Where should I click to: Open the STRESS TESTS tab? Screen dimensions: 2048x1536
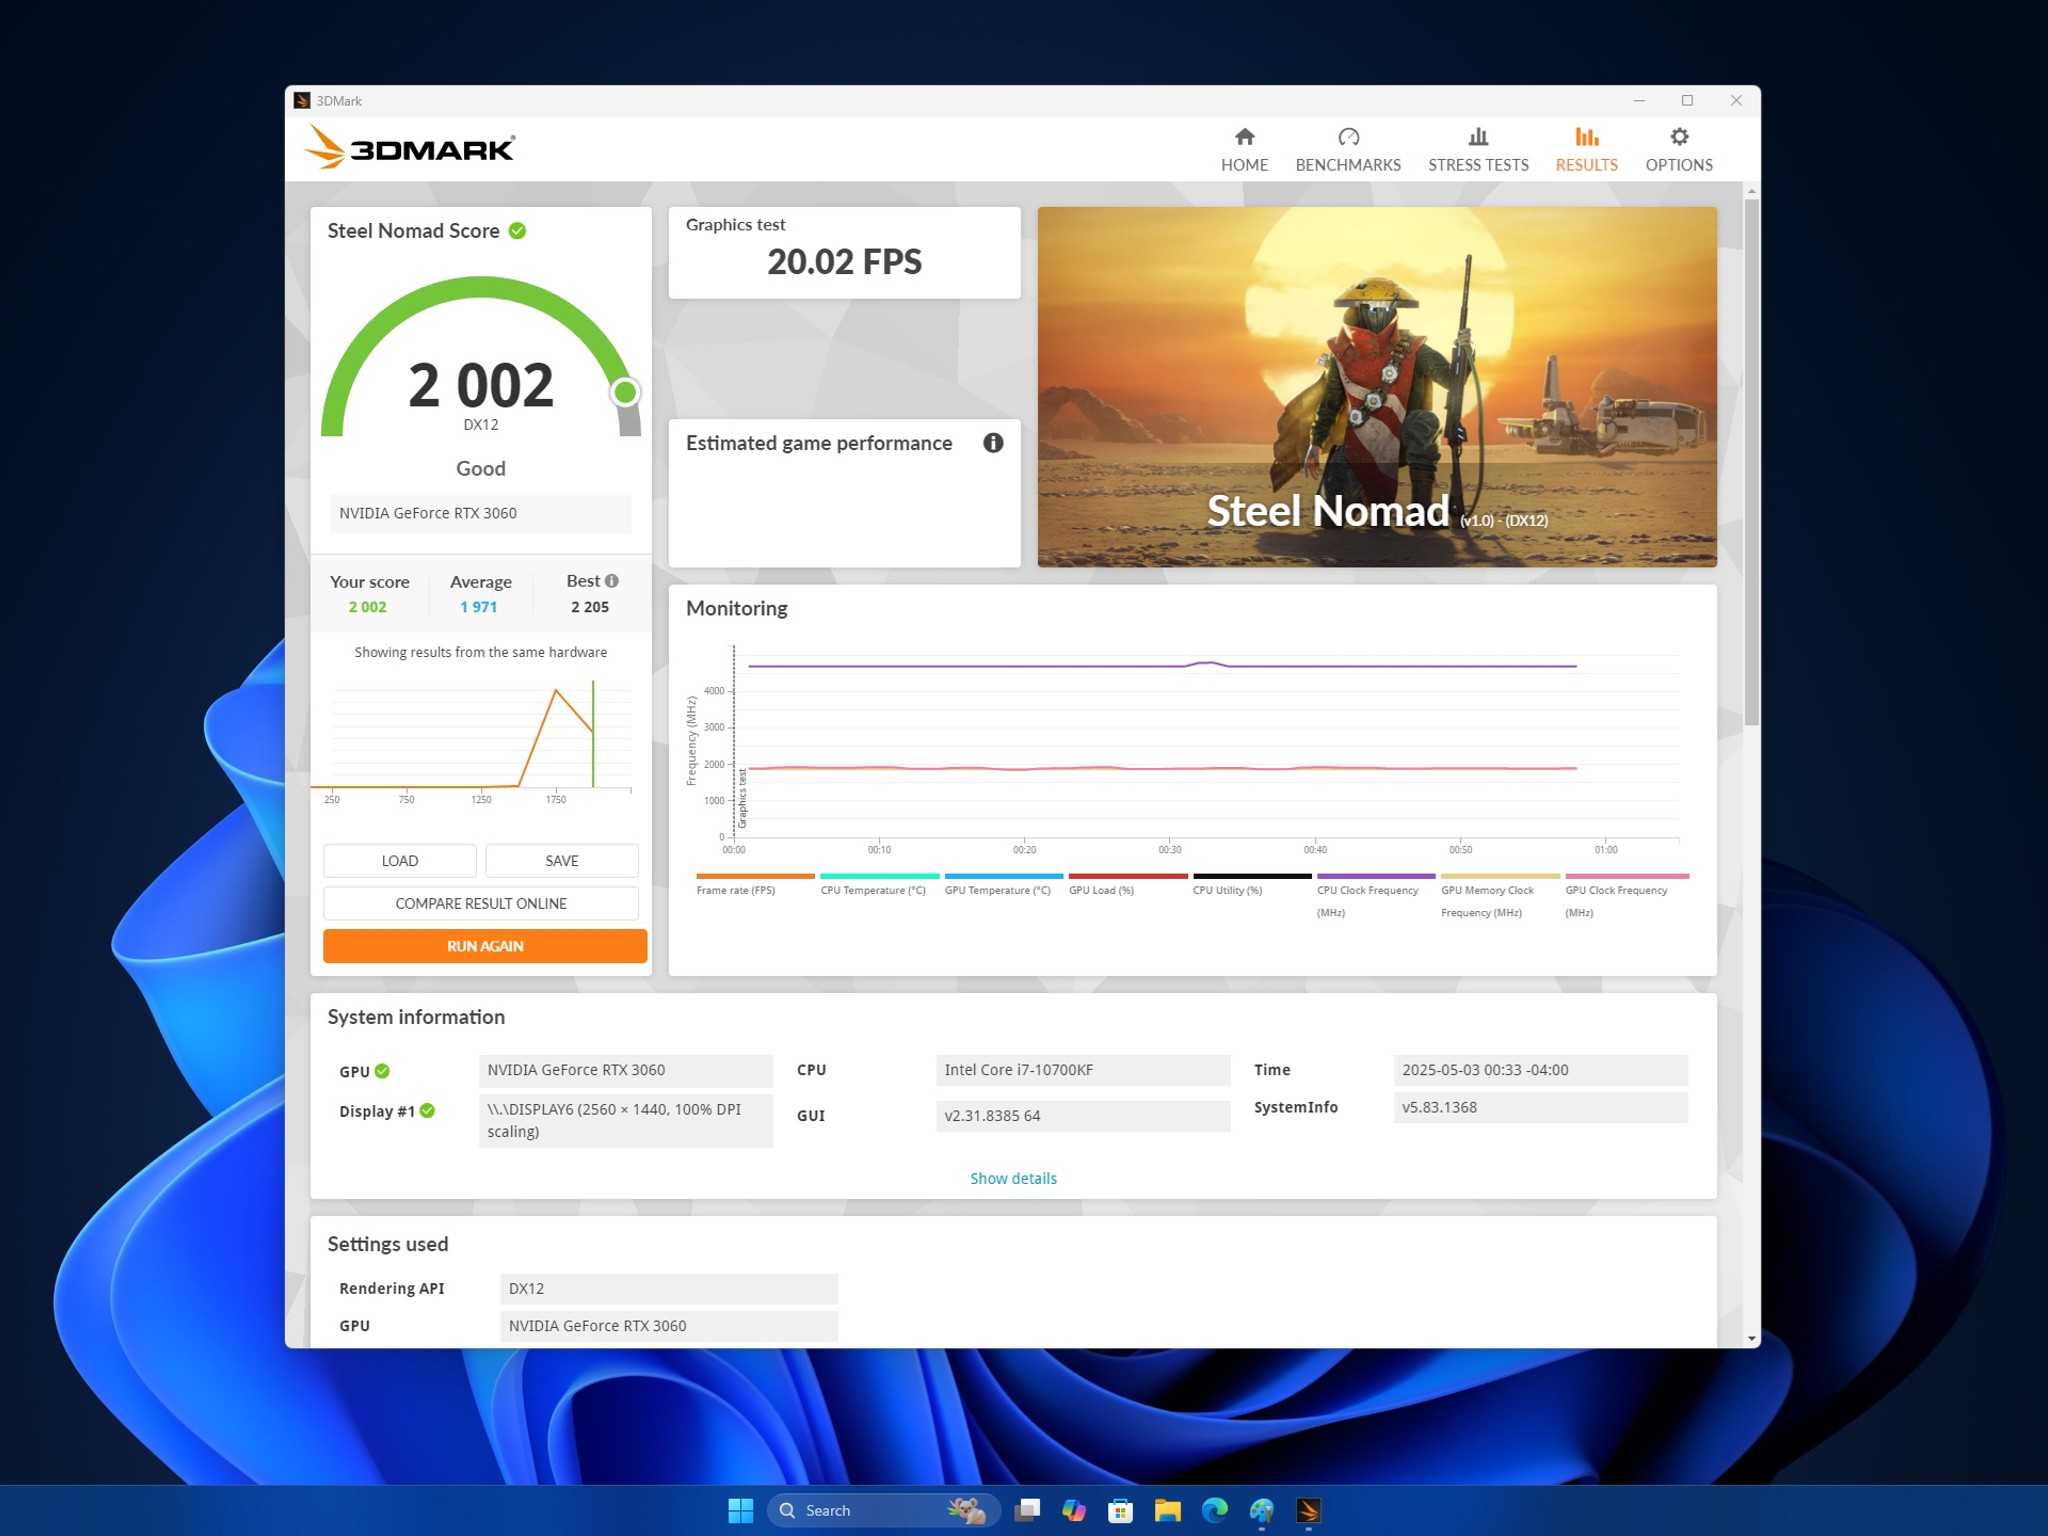pyautogui.click(x=1478, y=150)
